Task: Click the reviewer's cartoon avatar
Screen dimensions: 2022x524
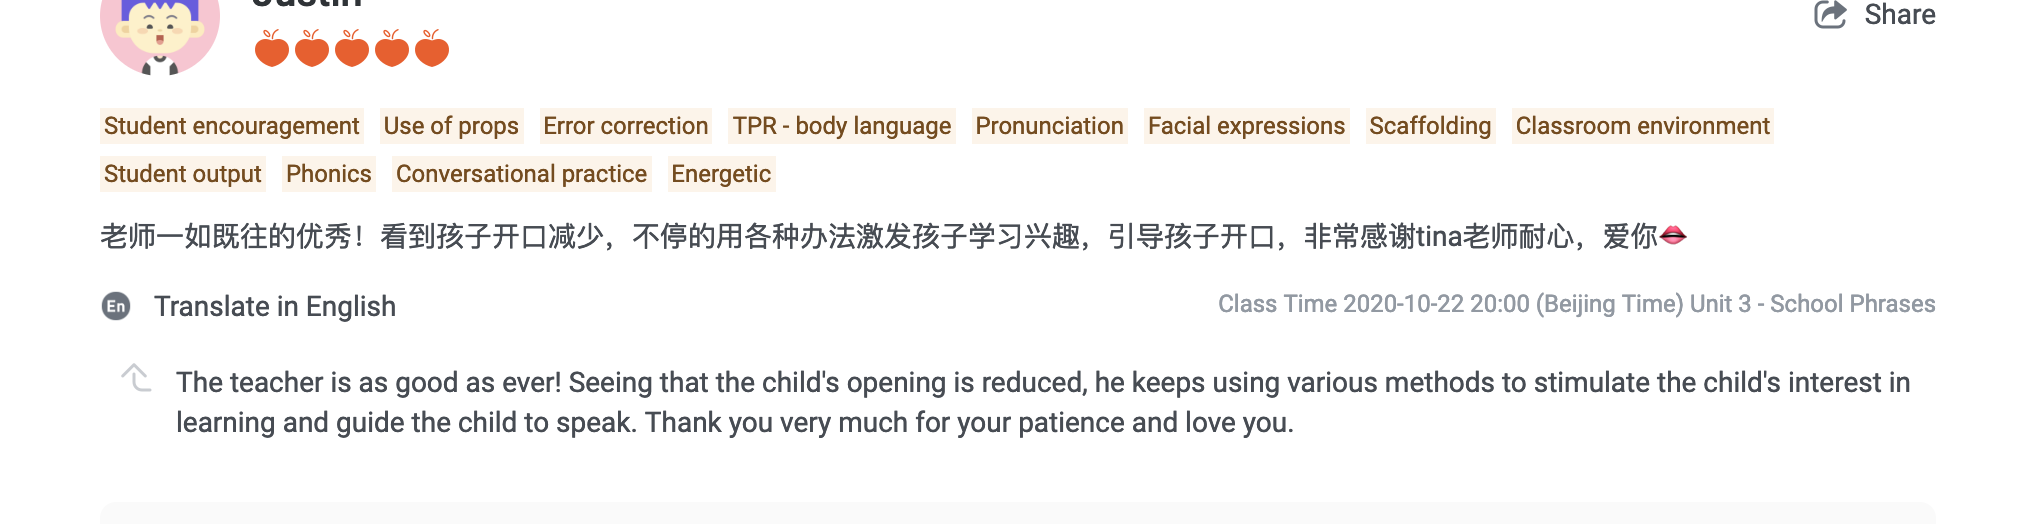Action: click(x=160, y=35)
